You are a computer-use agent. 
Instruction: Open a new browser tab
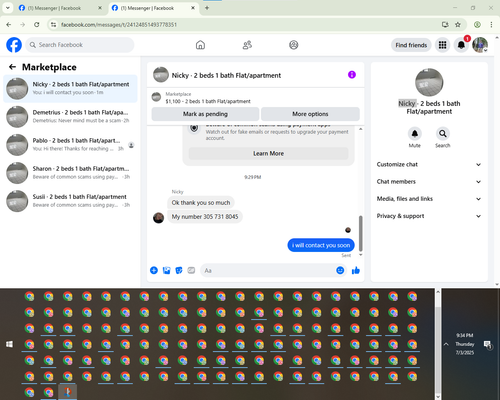(x=207, y=8)
